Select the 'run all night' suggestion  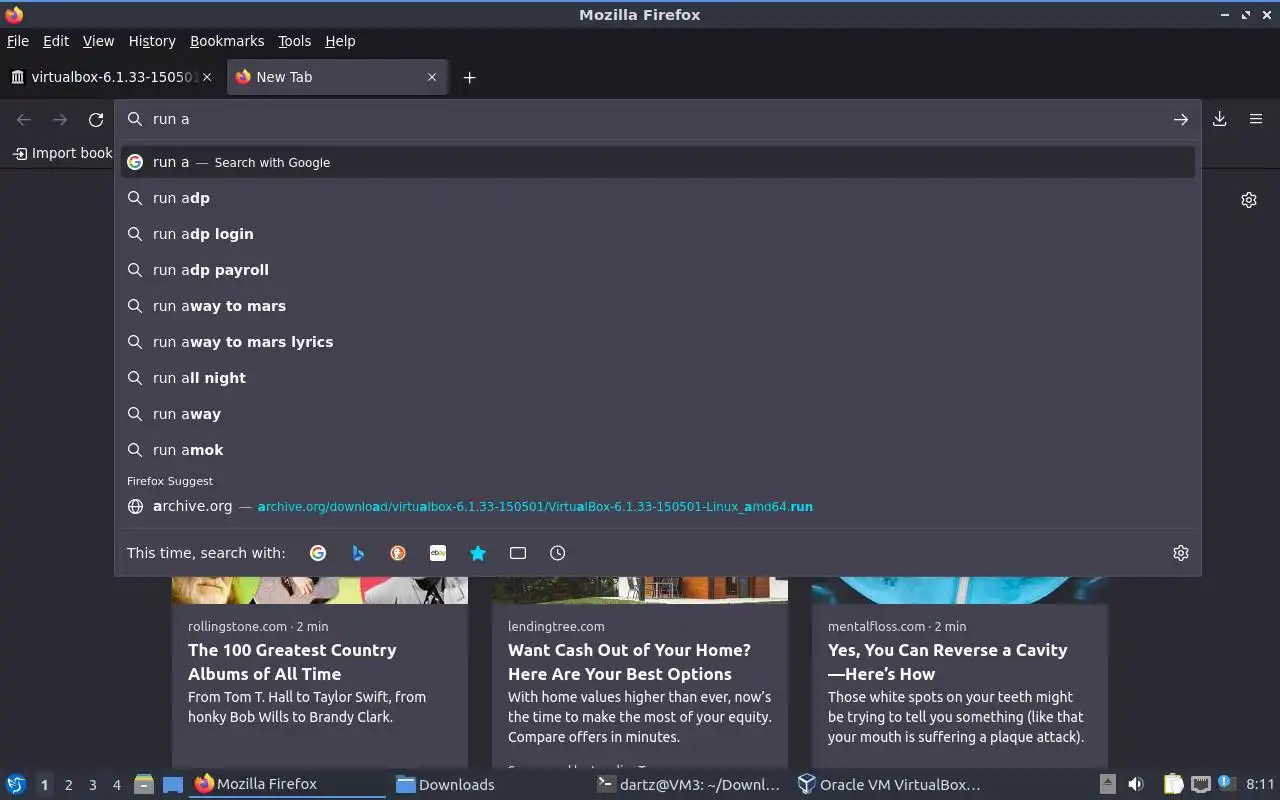click(658, 378)
